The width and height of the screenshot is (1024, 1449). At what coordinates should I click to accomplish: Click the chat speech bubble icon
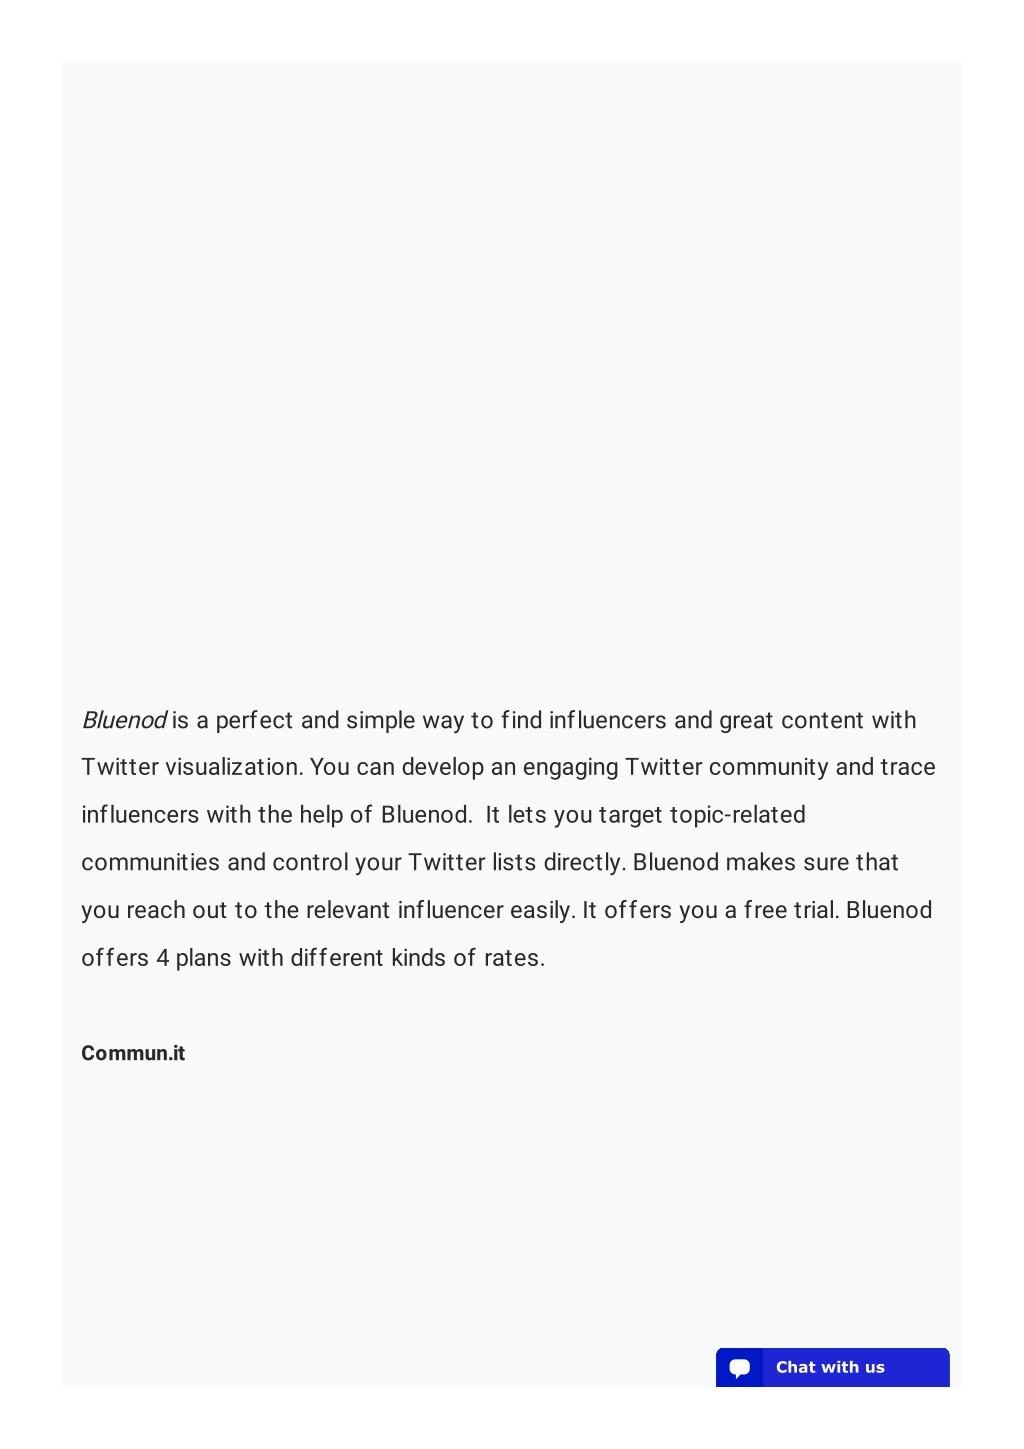click(x=740, y=1367)
